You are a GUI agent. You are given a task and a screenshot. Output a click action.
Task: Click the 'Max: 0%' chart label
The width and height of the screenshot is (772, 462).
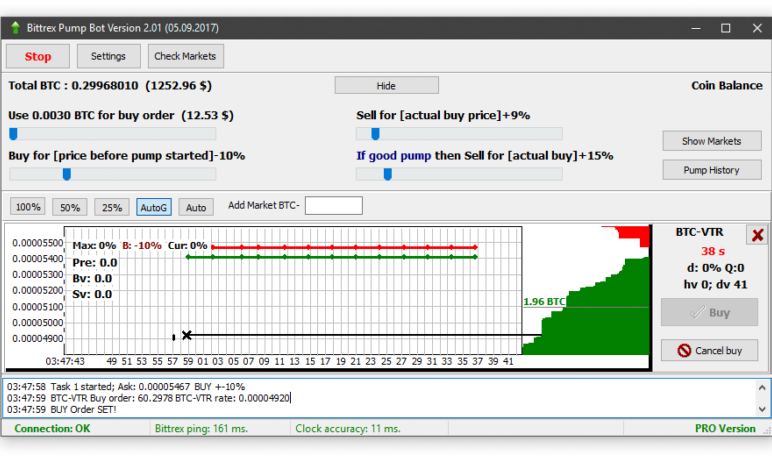tap(94, 245)
